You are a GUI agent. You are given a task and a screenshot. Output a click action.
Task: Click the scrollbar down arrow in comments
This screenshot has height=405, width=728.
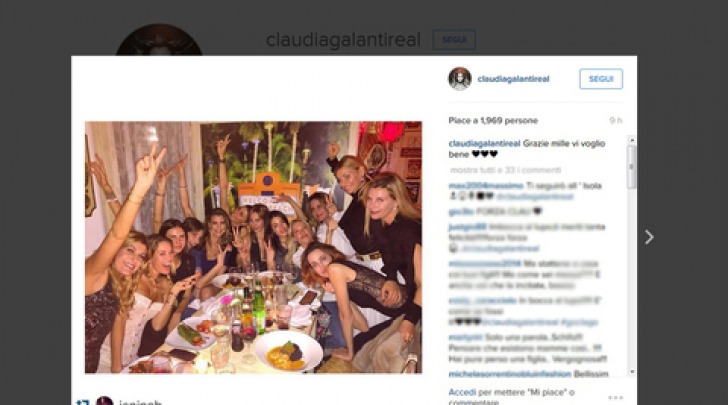(631, 372)
